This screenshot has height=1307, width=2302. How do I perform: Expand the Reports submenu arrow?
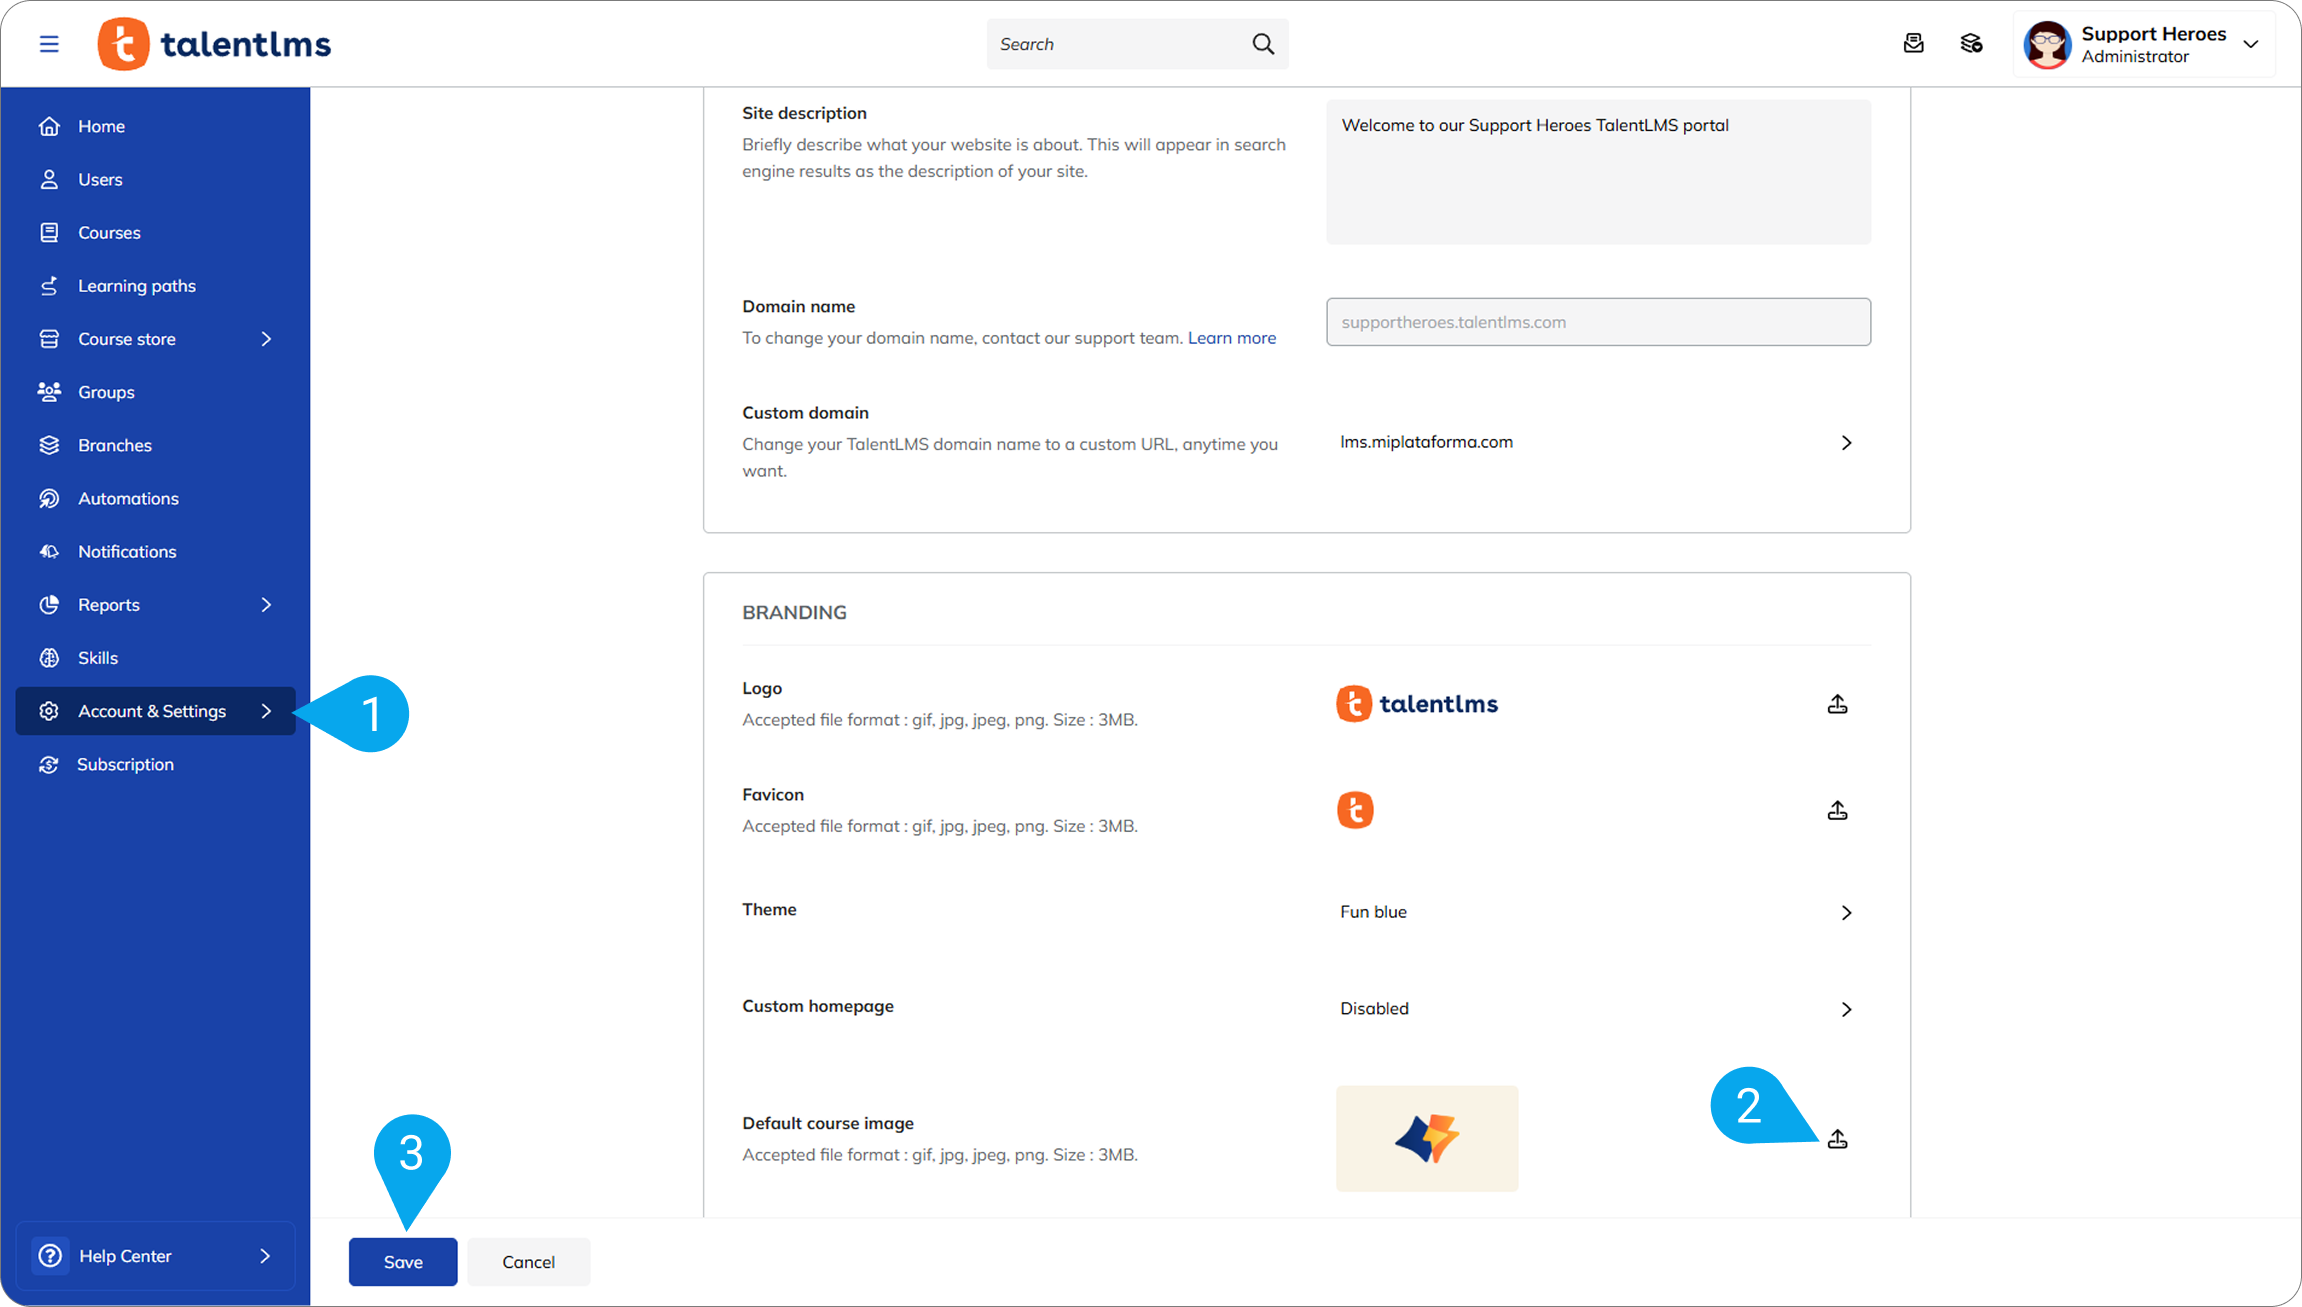266,605
